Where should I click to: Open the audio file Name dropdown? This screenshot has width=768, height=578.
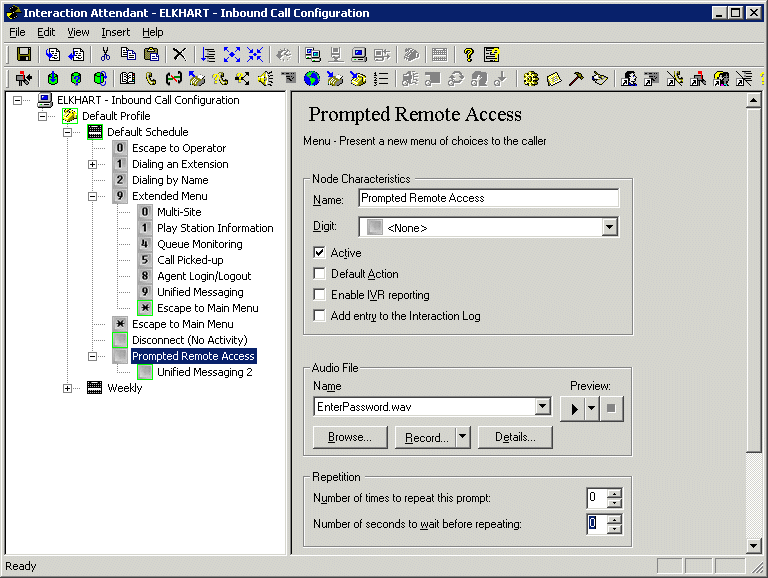pyautogui.click(x=543, y=407)
